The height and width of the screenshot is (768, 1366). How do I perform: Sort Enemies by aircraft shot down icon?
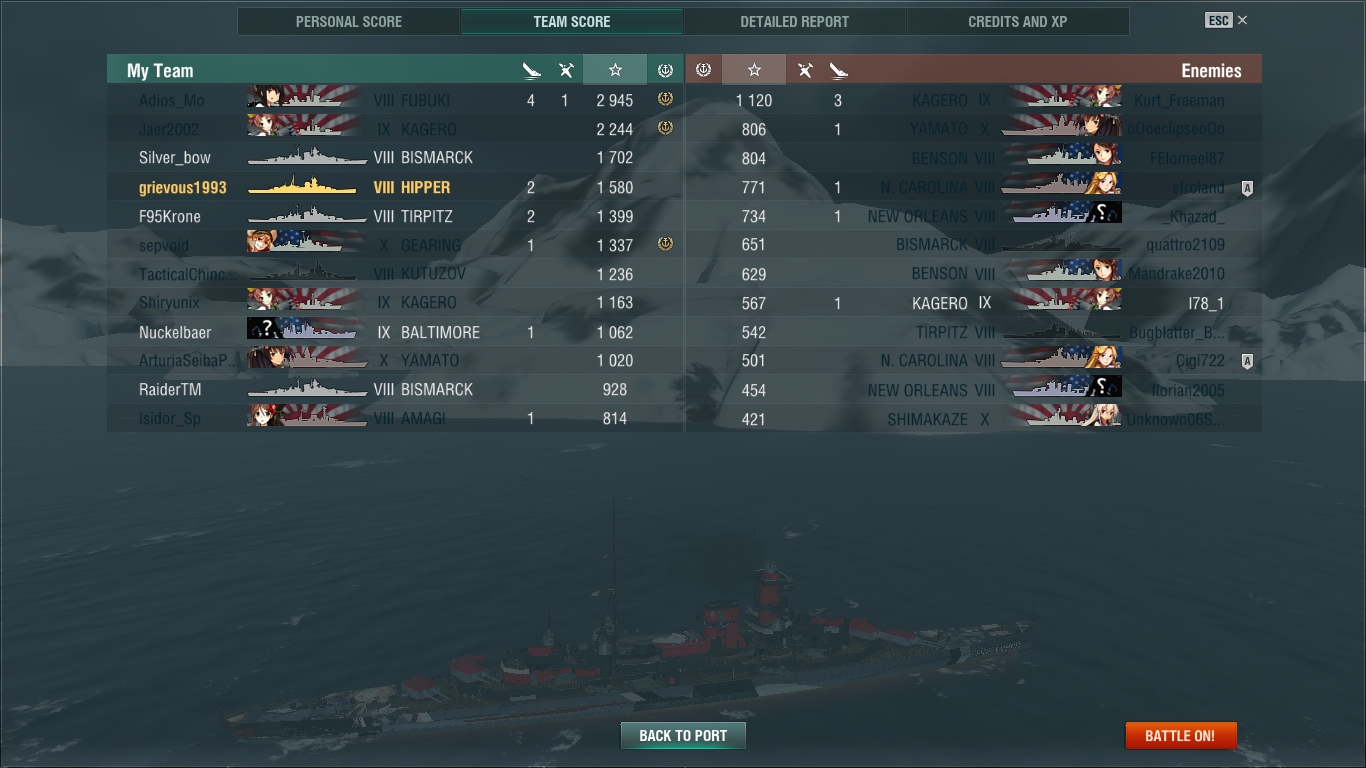coord(805,70)
